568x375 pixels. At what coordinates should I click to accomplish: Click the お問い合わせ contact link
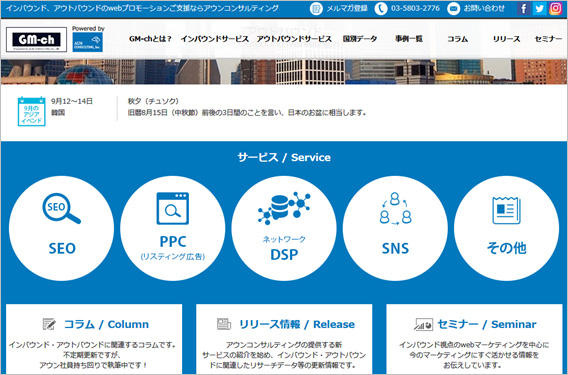click(x=476, y=8)
